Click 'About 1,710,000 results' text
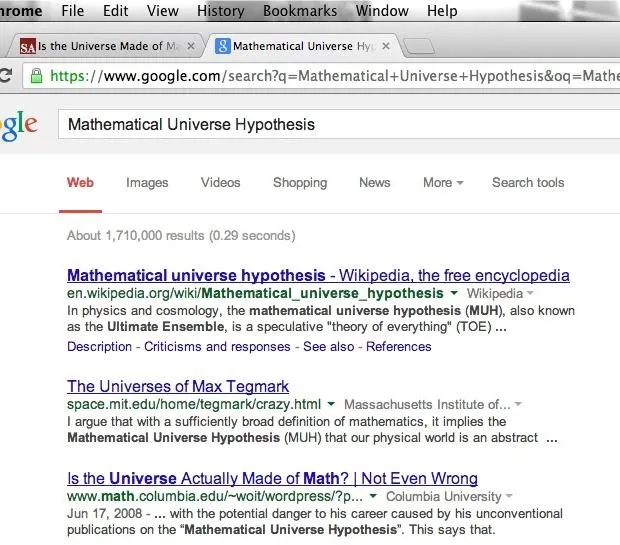This screenshot has height=545, width=620. click(136, 235)
